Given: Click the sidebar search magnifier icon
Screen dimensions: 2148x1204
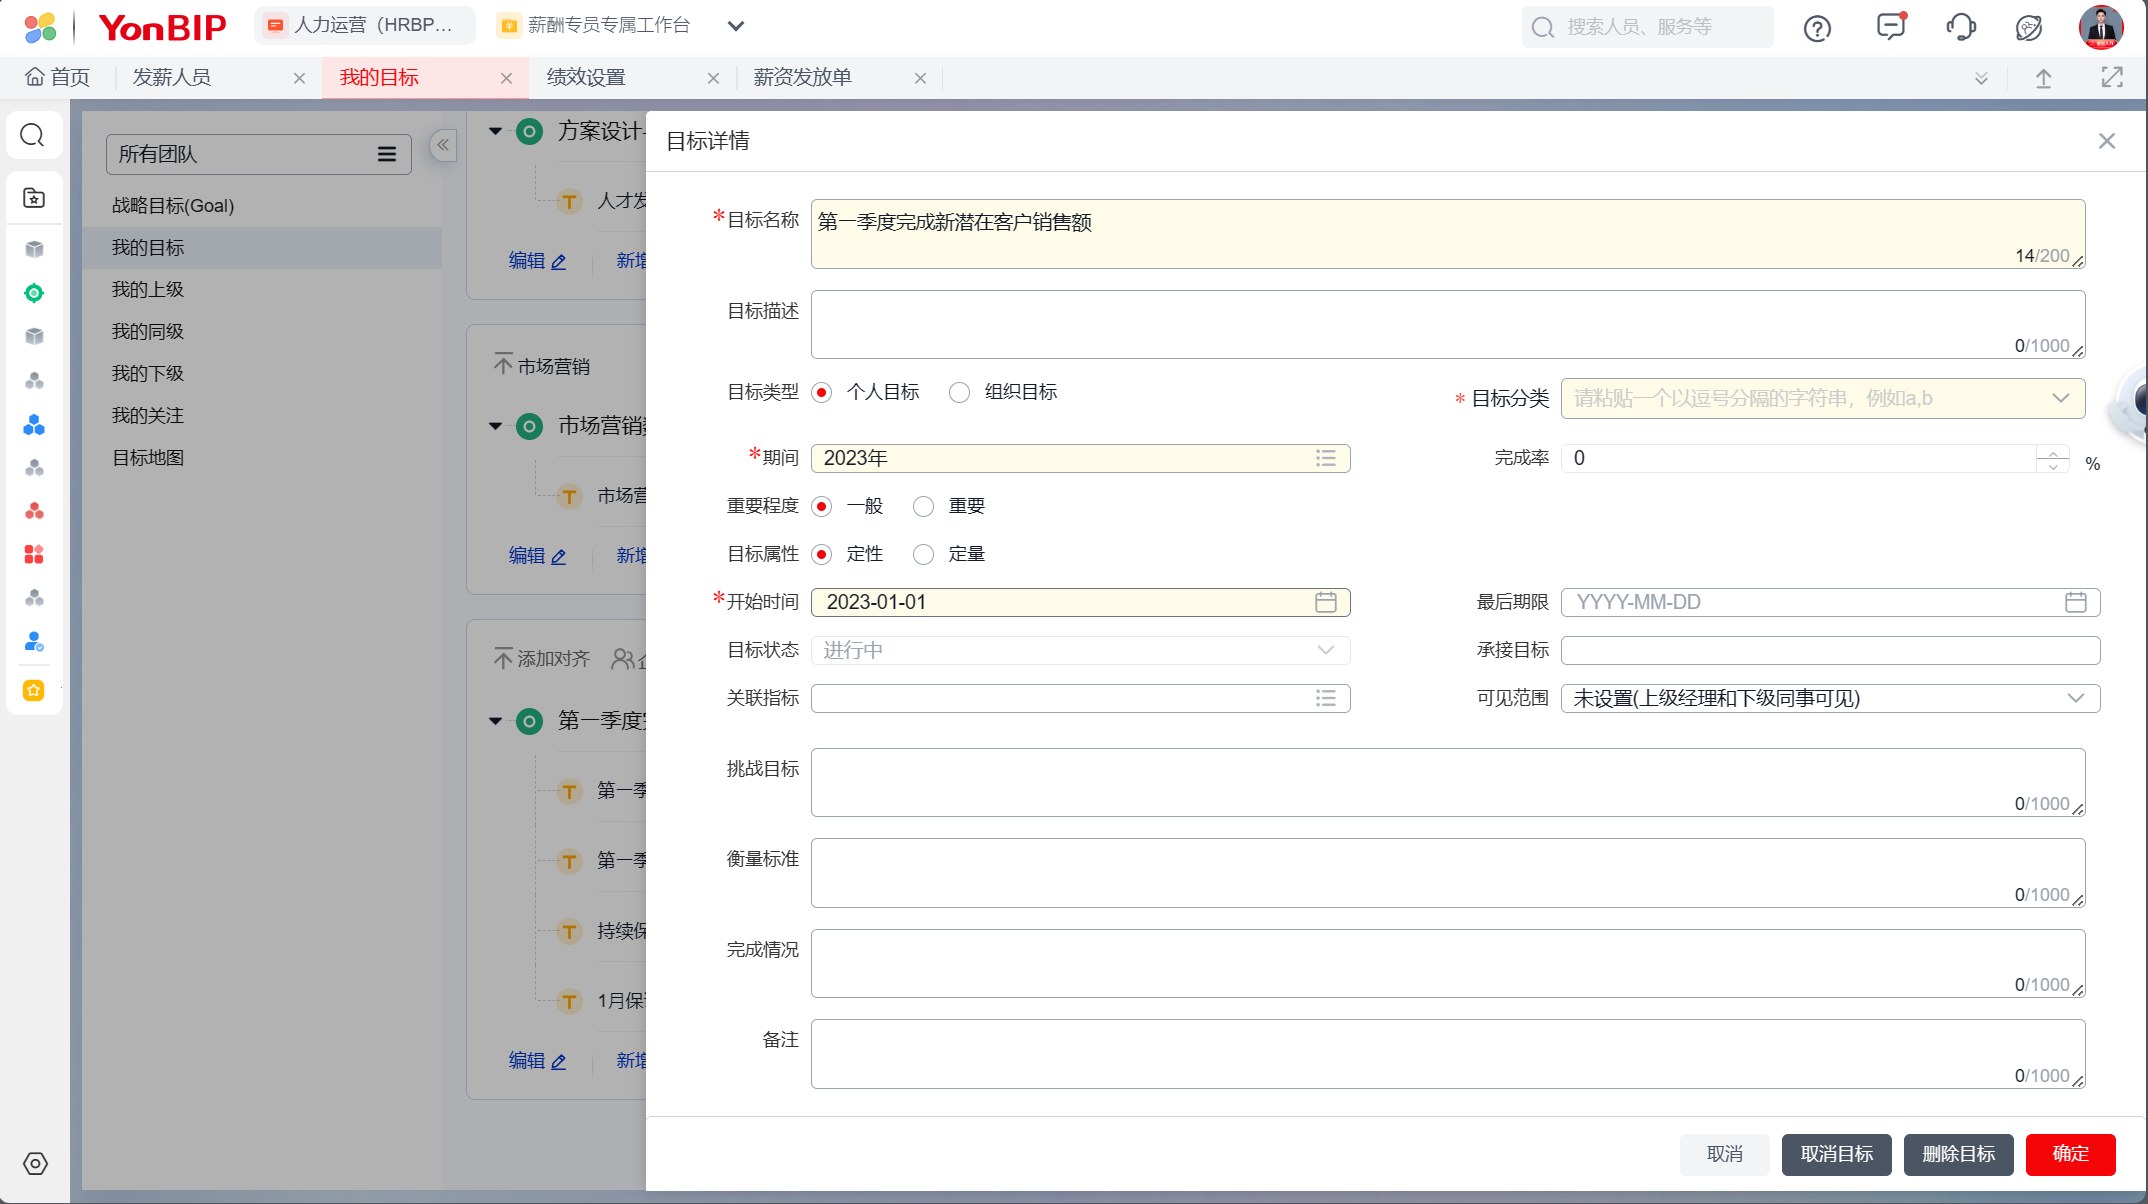Looking at the screenshot, I should tap(33, 135).
